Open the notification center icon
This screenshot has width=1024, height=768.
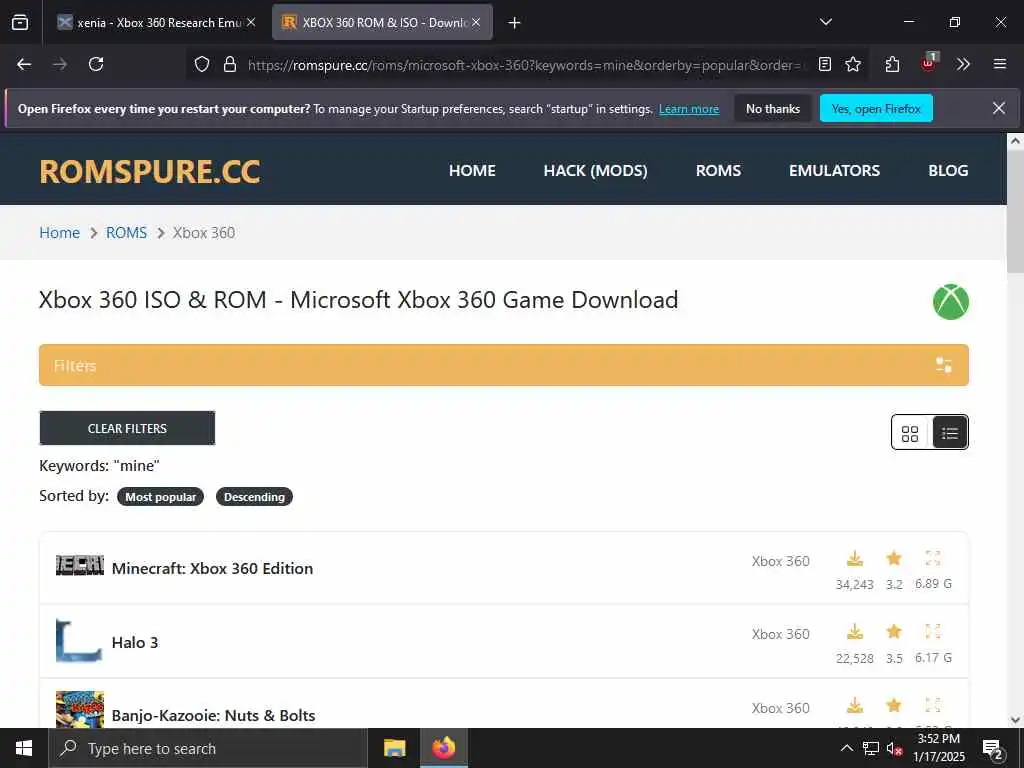coord(992,749)
